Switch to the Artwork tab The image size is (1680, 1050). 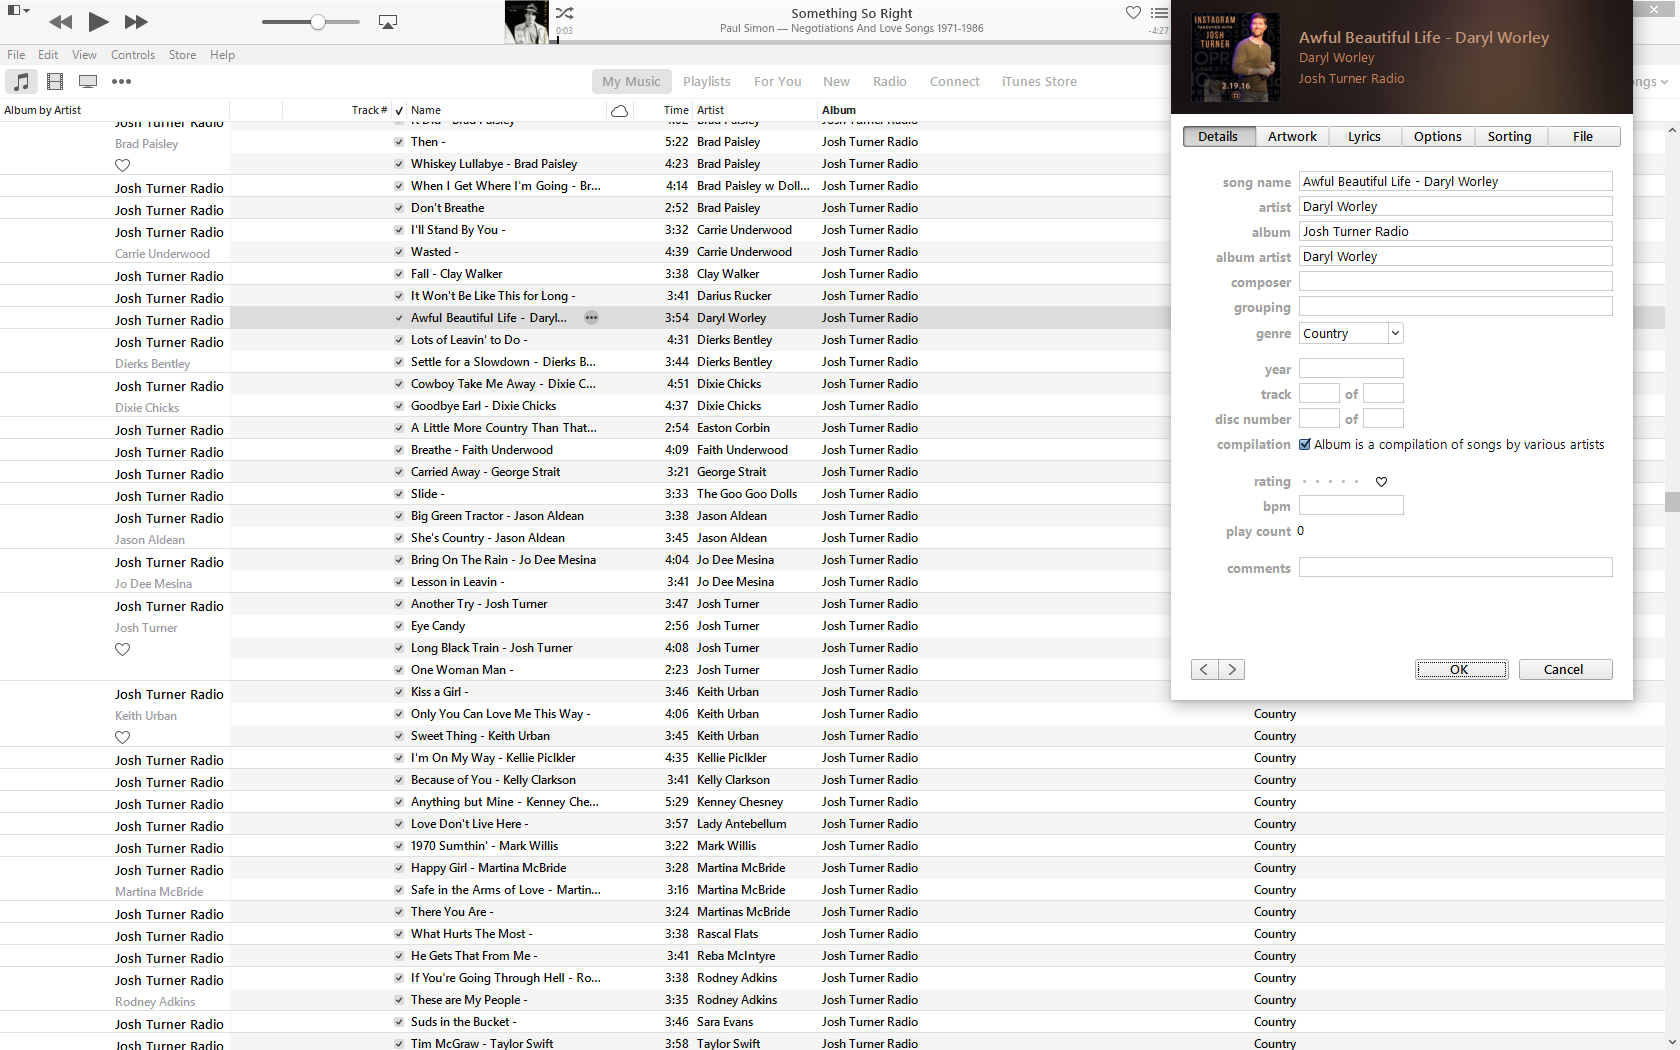[1292, 137]
